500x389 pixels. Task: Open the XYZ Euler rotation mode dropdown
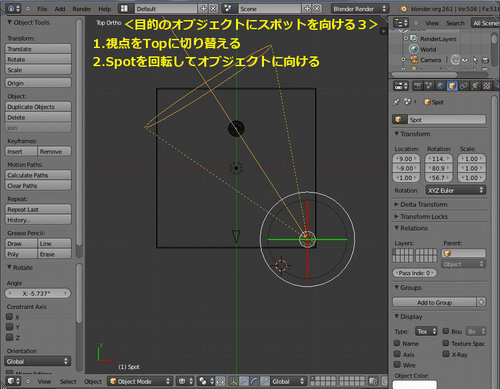(455, 190)
